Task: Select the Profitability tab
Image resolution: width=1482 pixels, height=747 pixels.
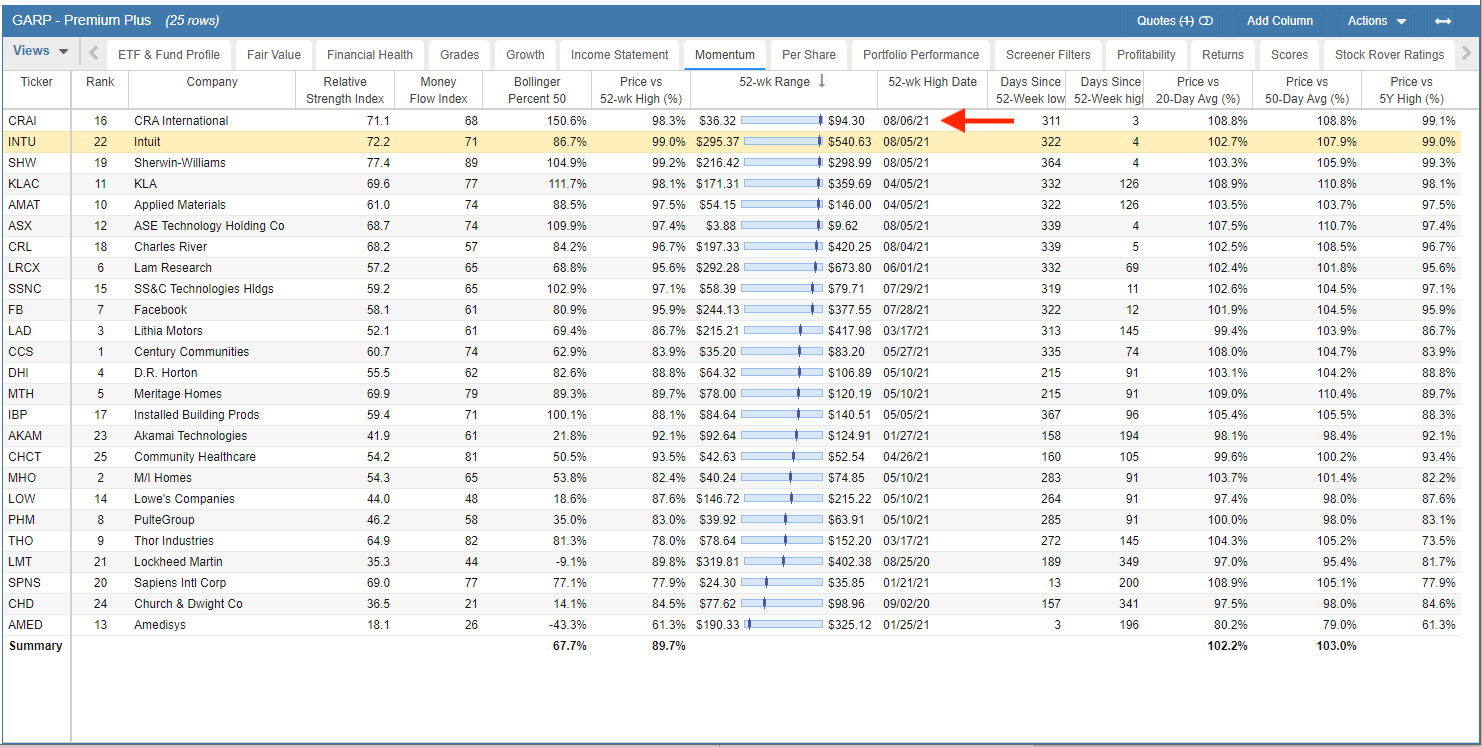Action: point(1146,55)
